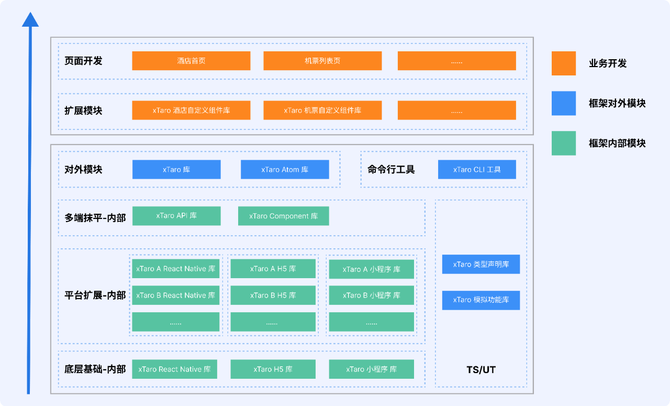This screenshot has height=406, width=670.
Task: Click the 页面开发 row label
Action: click(84, 61)
